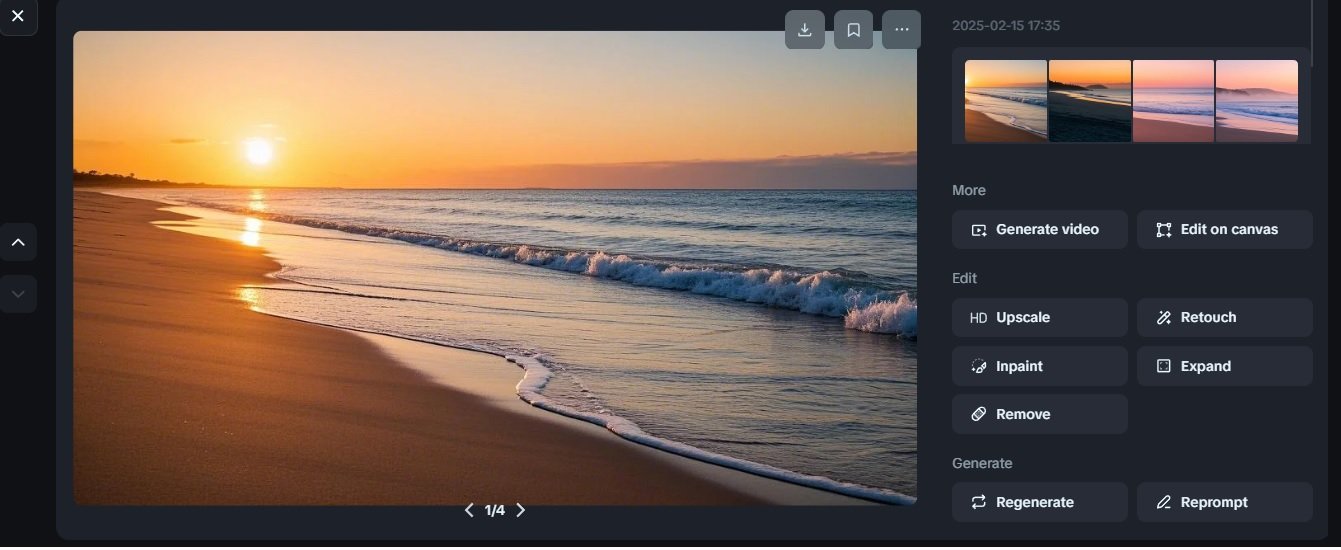
Task: Bookmark the current image
Action: pyautogui.click(x=854, y=30)
